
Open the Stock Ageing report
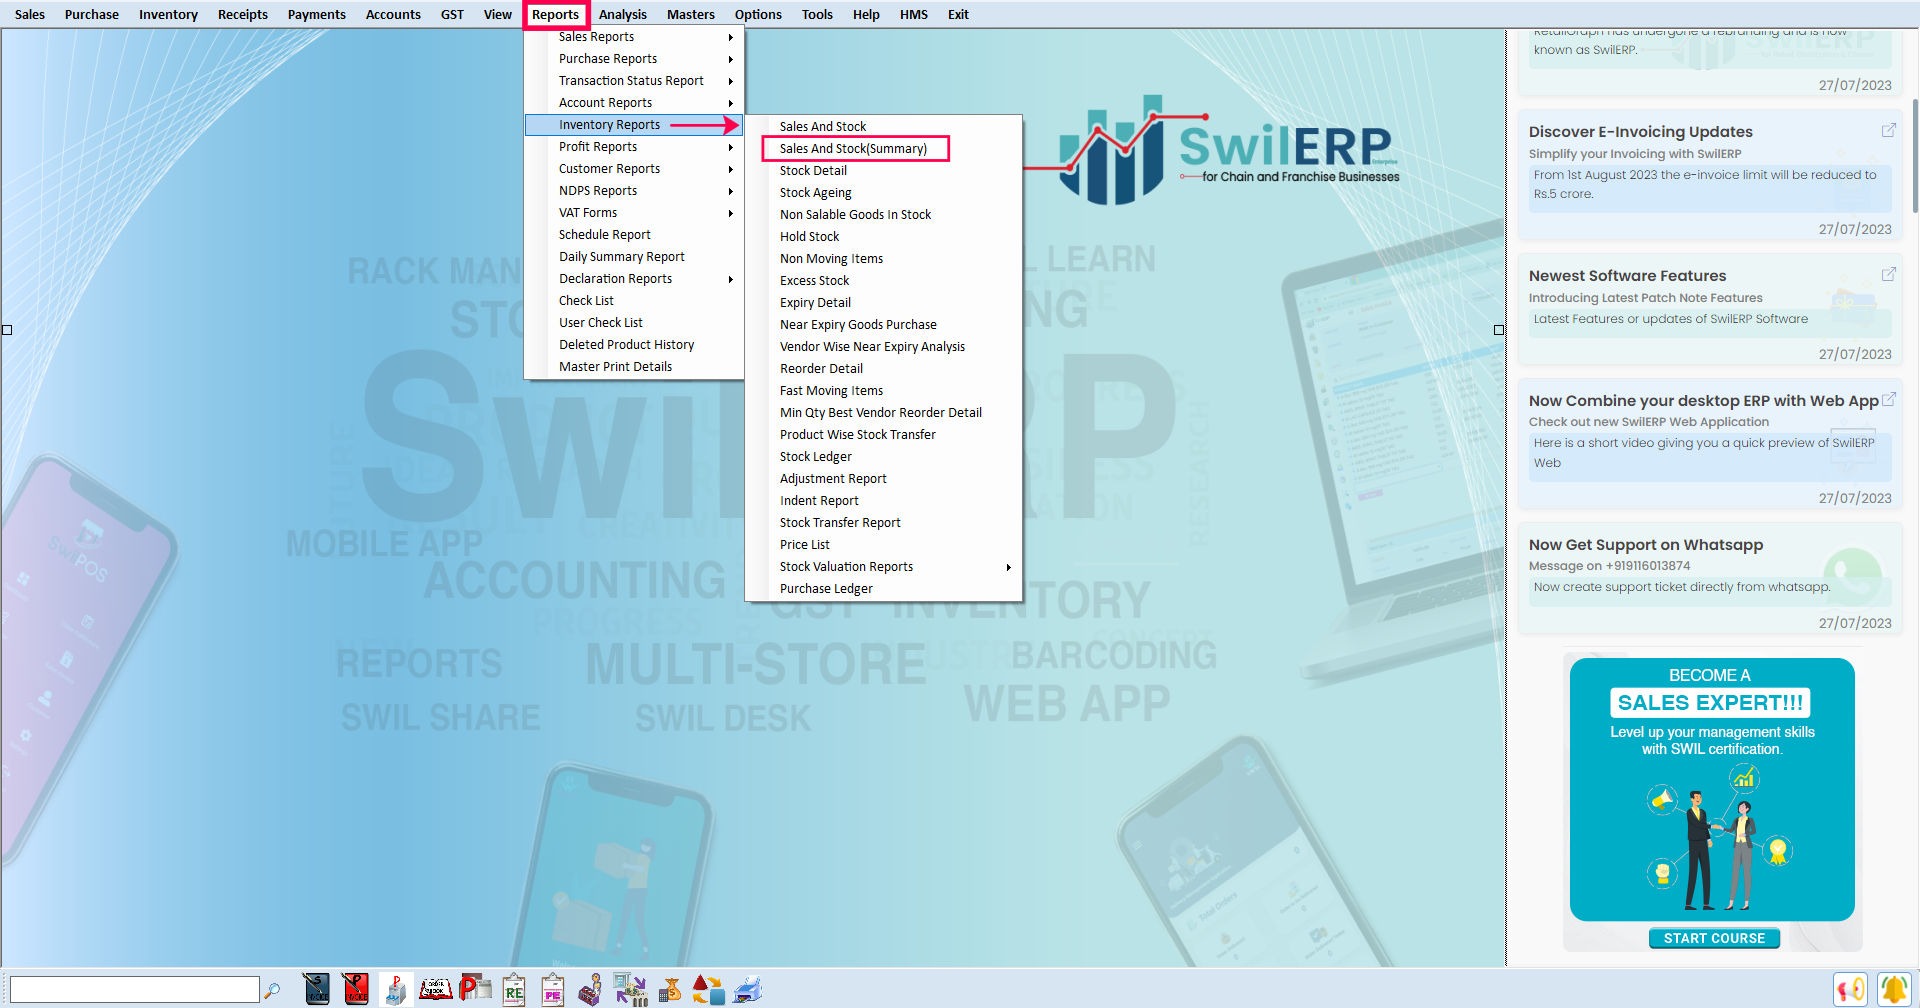884,193
